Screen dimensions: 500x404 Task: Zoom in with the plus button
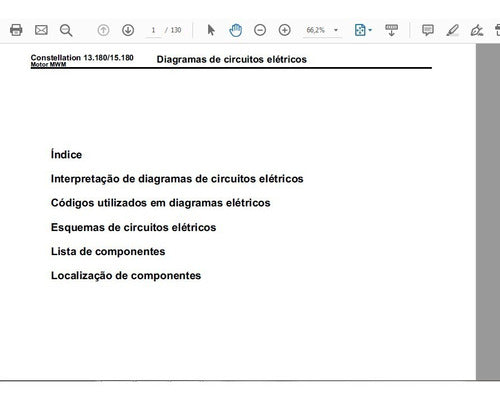(x=285, y=30)
